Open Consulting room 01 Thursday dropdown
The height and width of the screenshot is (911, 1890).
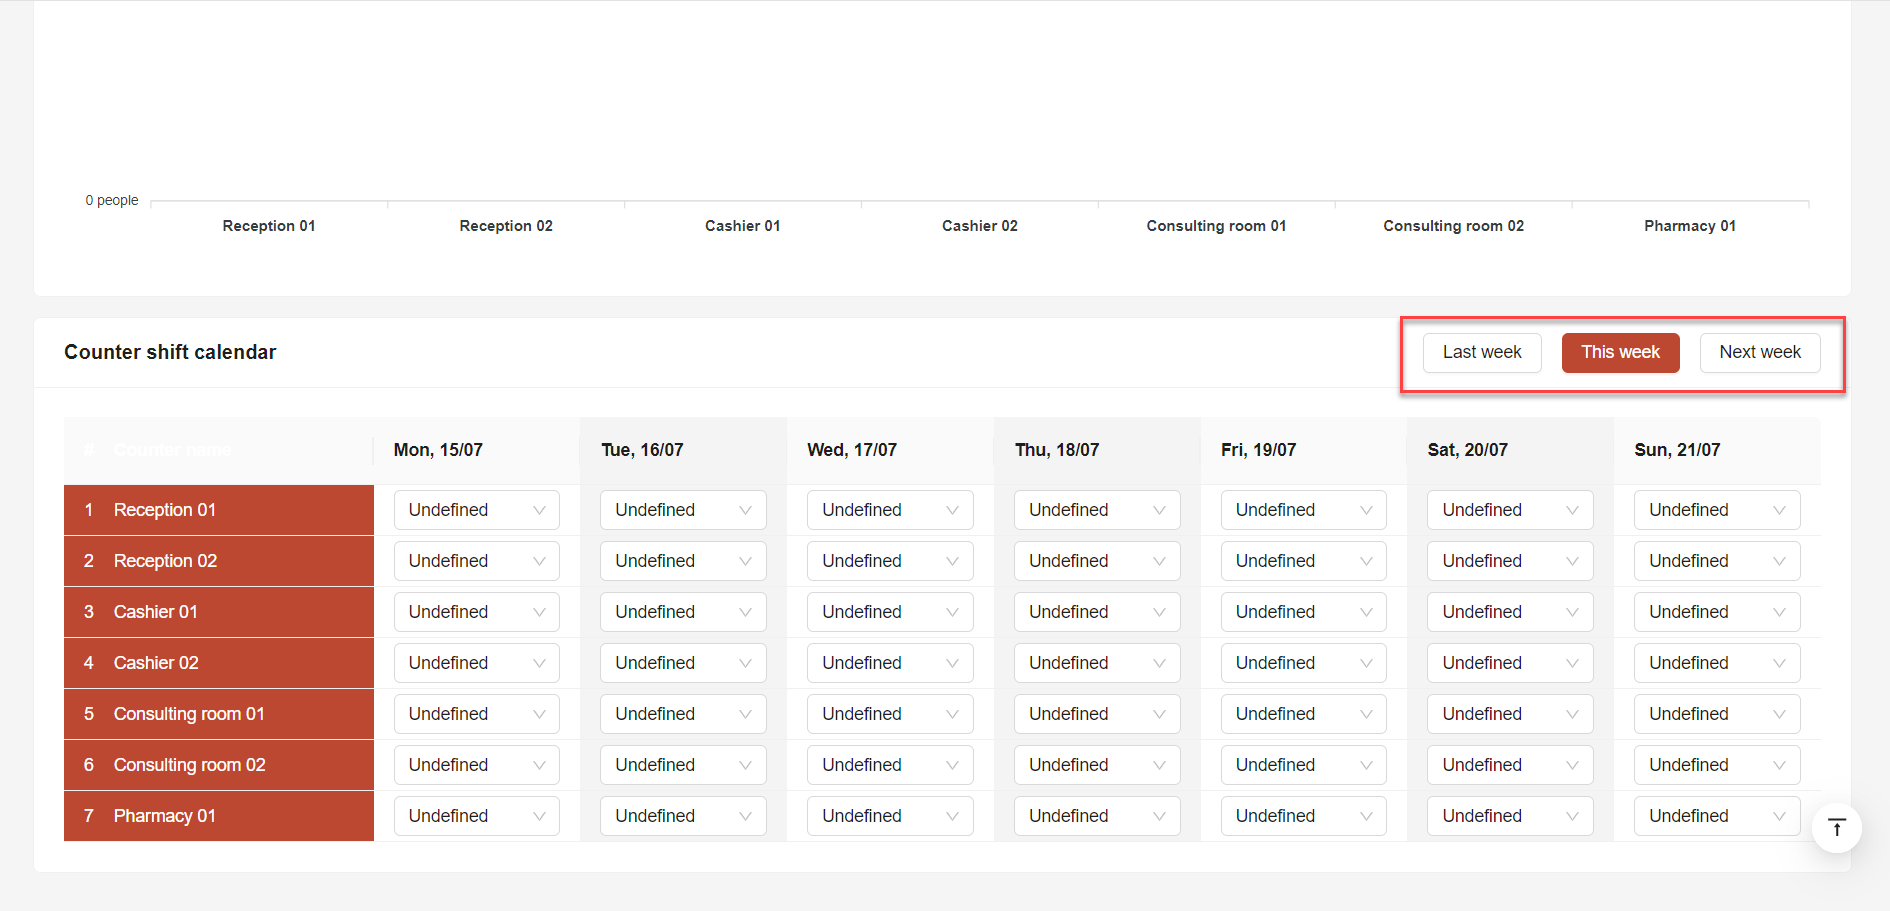point(1097,714)
